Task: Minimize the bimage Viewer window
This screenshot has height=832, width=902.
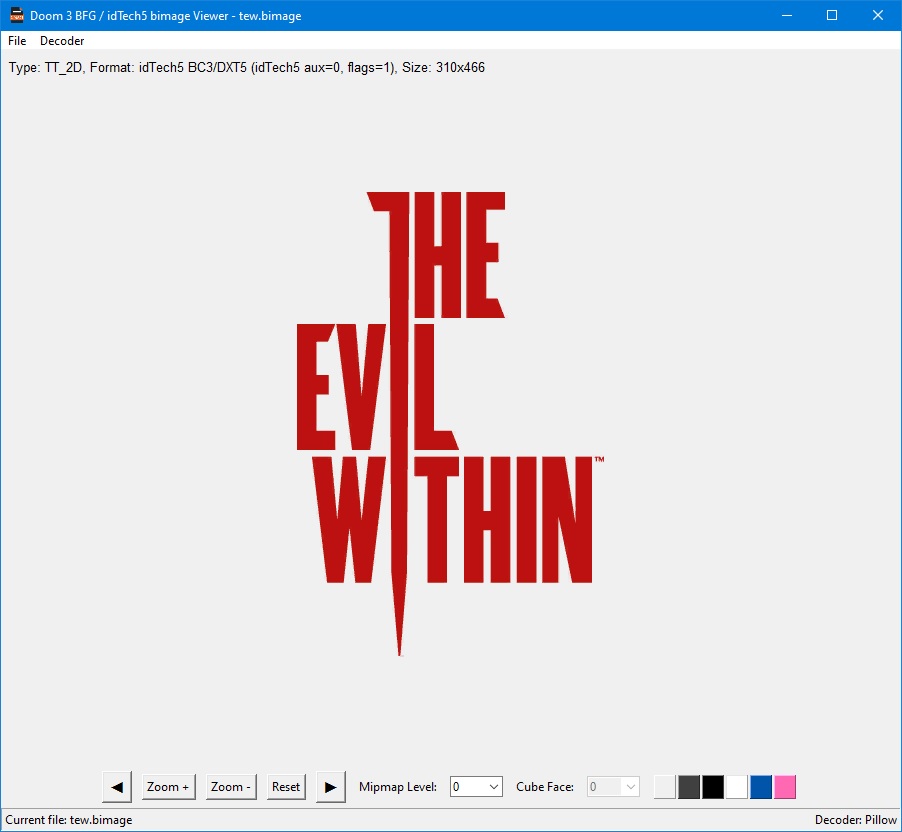Action: [x=787, y=16]
